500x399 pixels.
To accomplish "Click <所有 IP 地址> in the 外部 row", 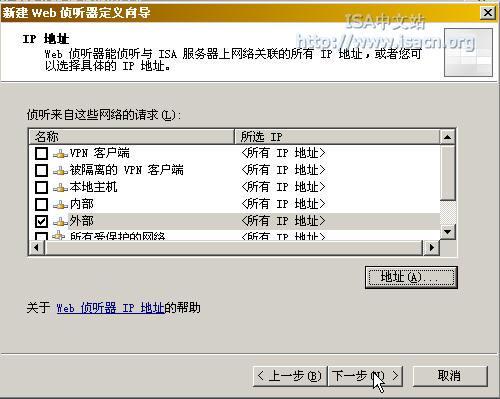I will (283, 221).
